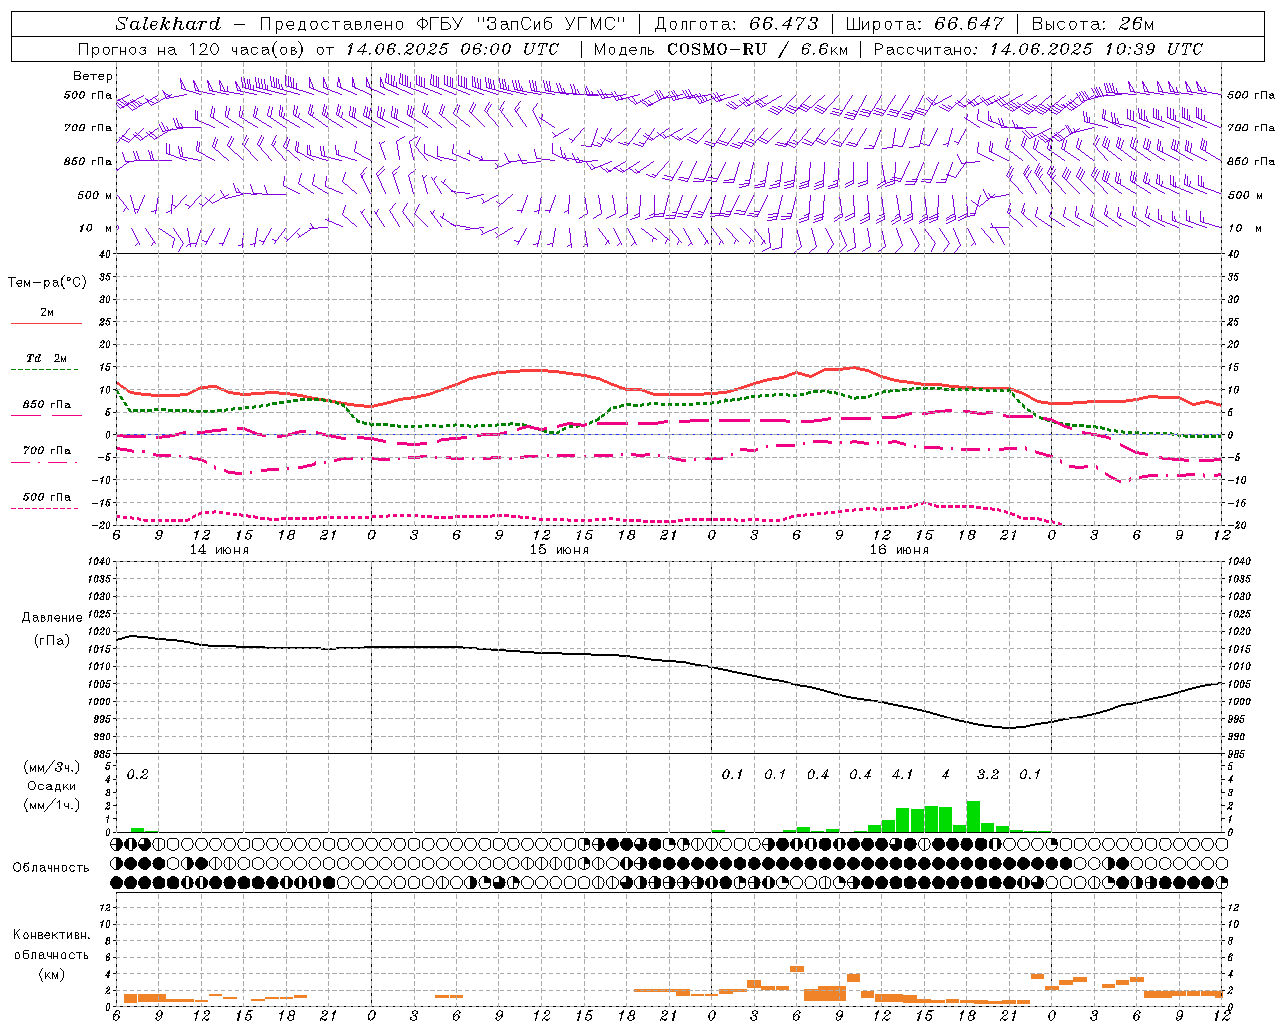Click the Тем-ра(°C) panel label

tap(47, 283)
